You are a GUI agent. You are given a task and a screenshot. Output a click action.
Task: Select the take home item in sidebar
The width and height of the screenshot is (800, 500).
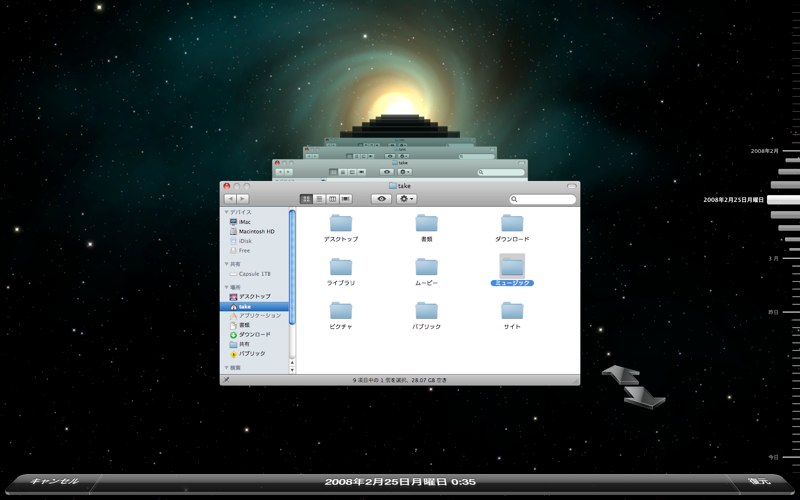tap(254, 306)
